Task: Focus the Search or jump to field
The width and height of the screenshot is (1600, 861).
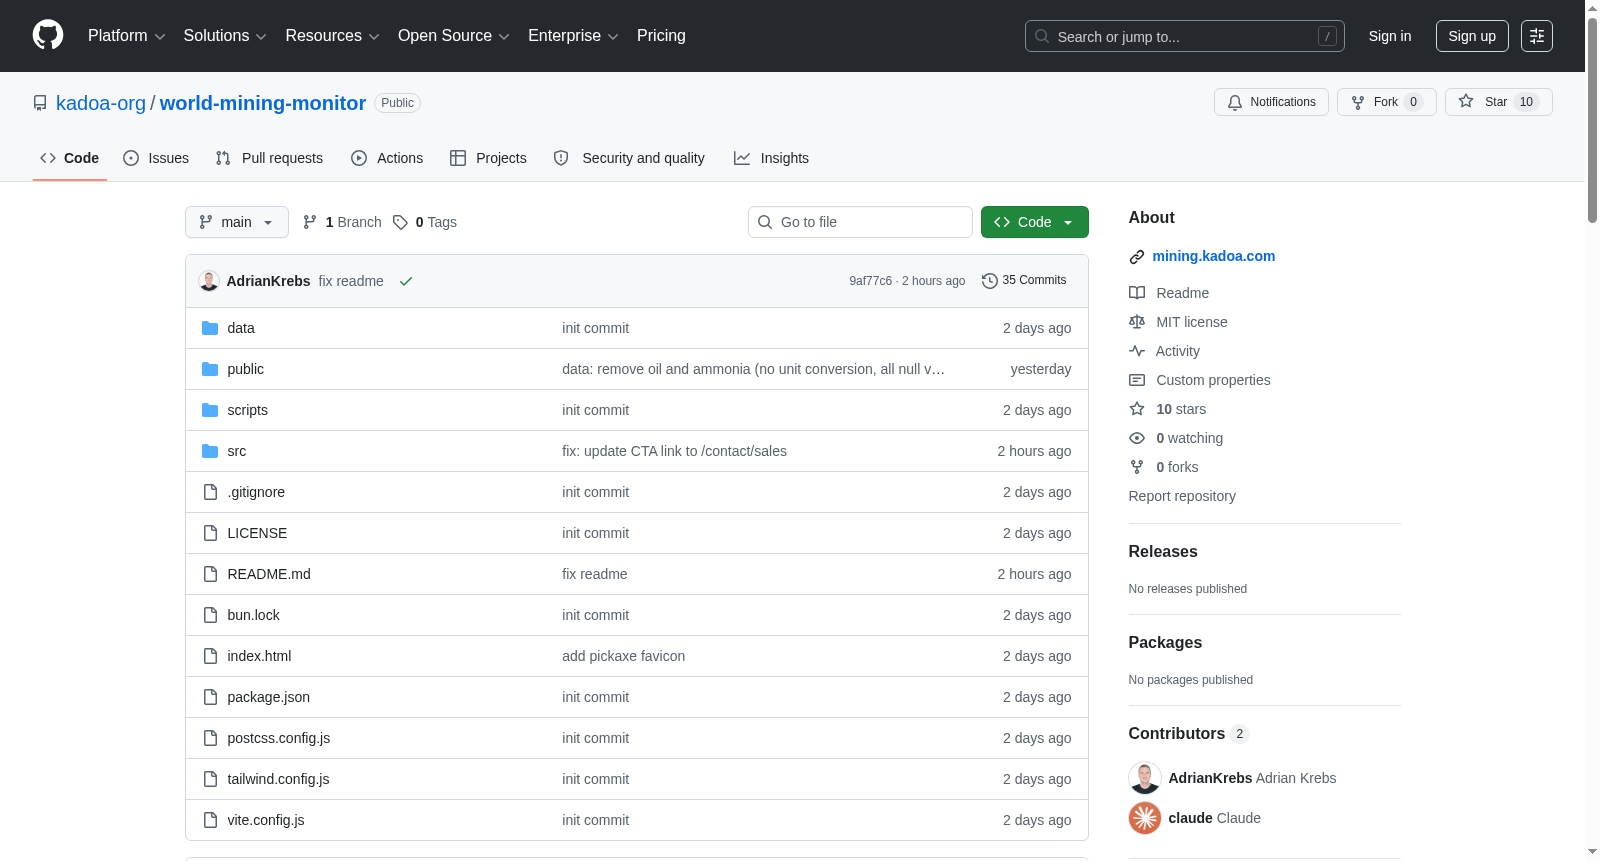Action: point(1185,36)
